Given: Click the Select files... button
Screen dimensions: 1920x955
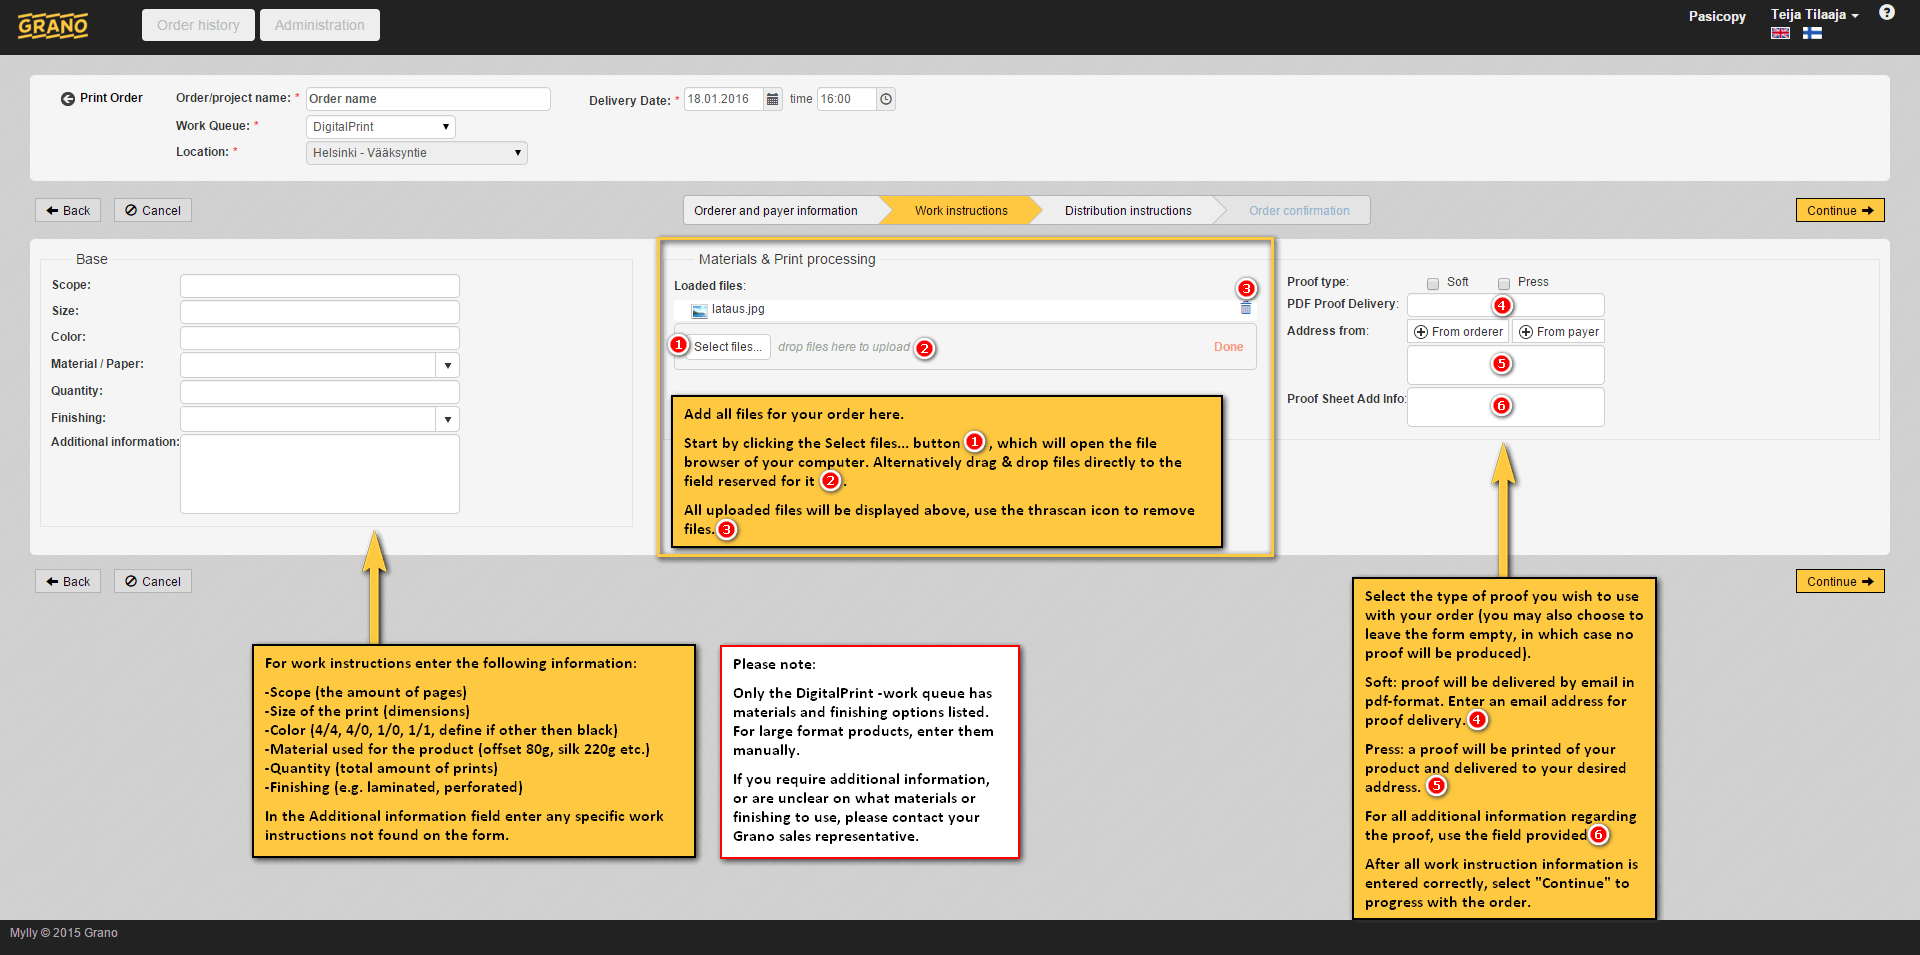Looking at the screenshot, I should (727, 347).
